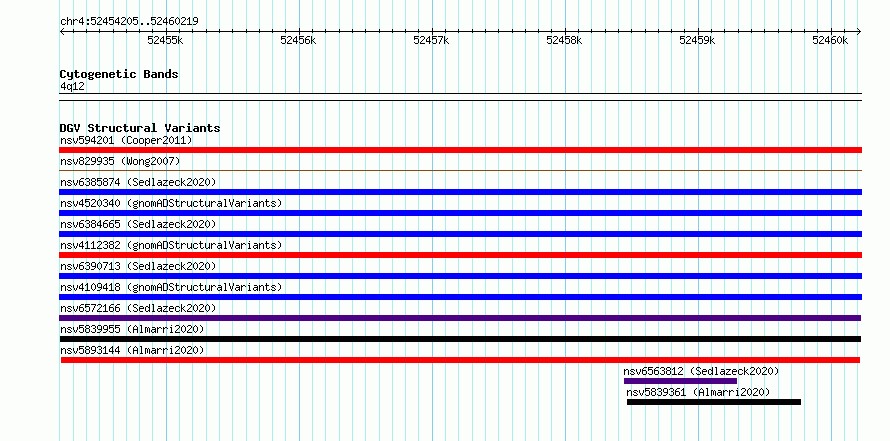Click the 52456k ruler label

(298, 40)
